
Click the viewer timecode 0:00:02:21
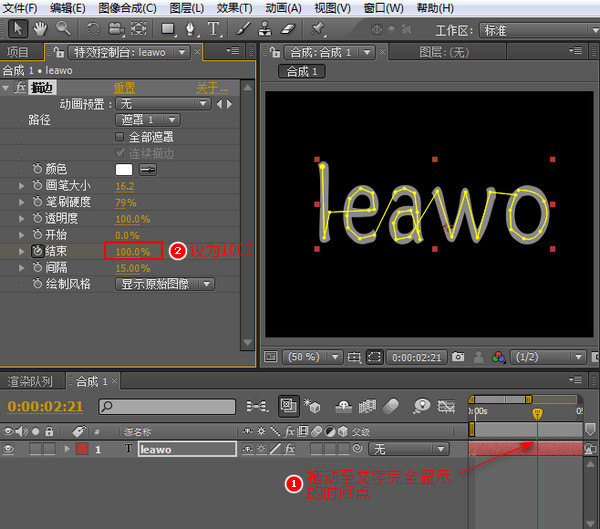click(417, 358)
